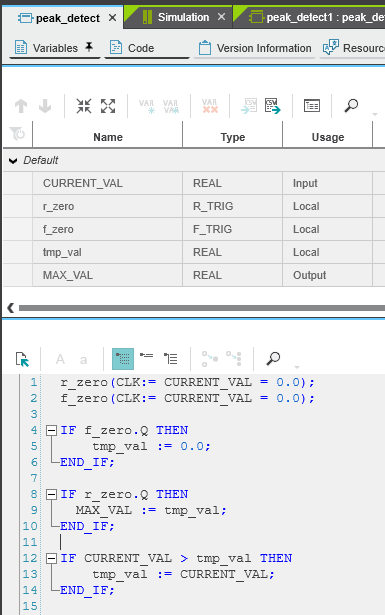
Task: Toggle the variable filter icon
Action: point(17,134)
